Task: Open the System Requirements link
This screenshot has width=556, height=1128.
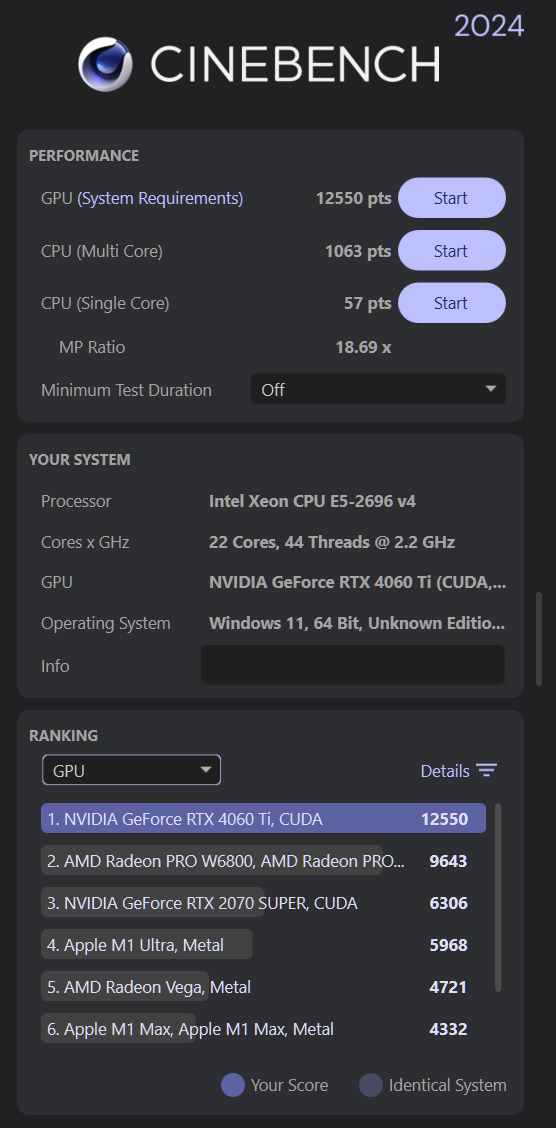Action: pyautogui.click(x=160, y=198)
